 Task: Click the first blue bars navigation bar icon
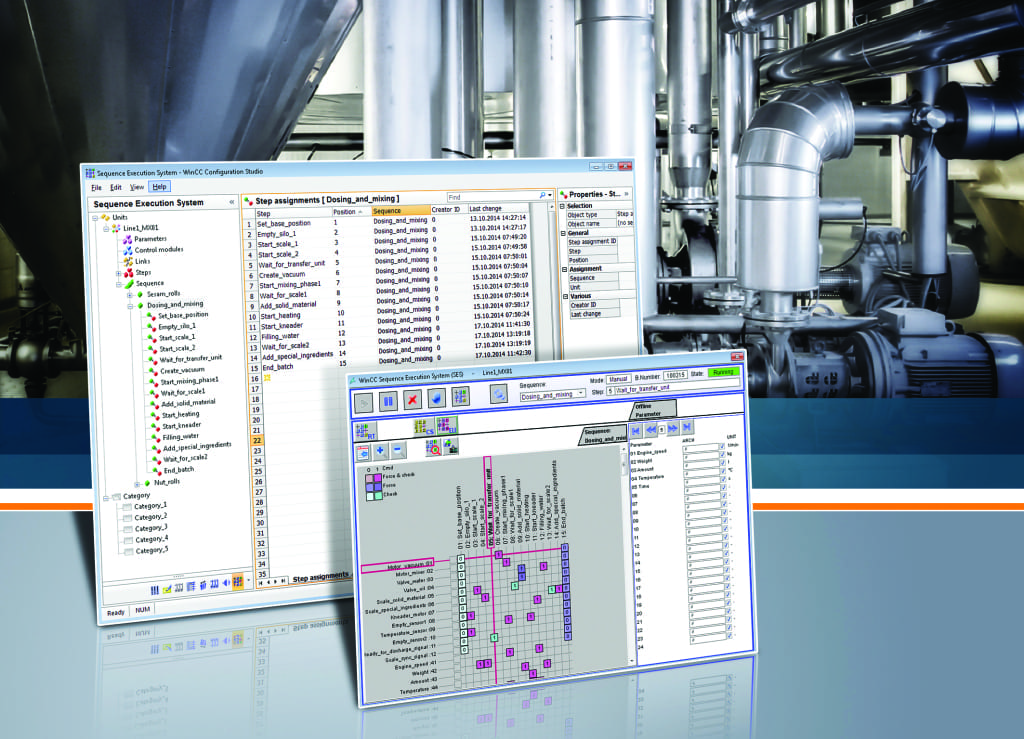point(155,590)
